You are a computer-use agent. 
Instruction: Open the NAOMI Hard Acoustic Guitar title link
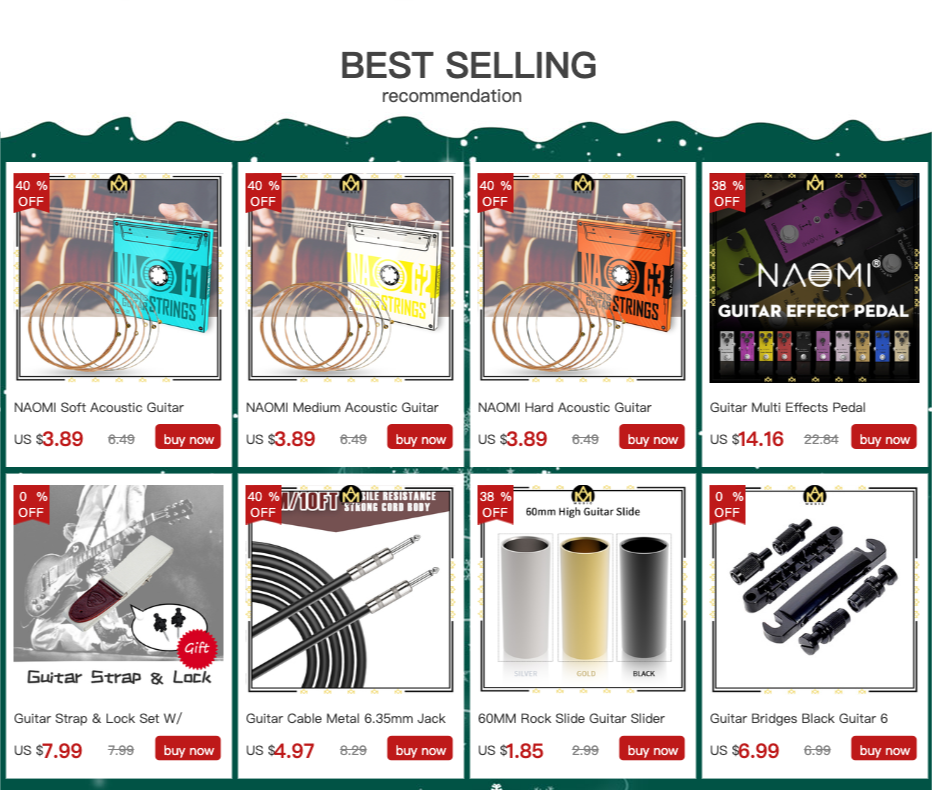[x=565, y=408]
